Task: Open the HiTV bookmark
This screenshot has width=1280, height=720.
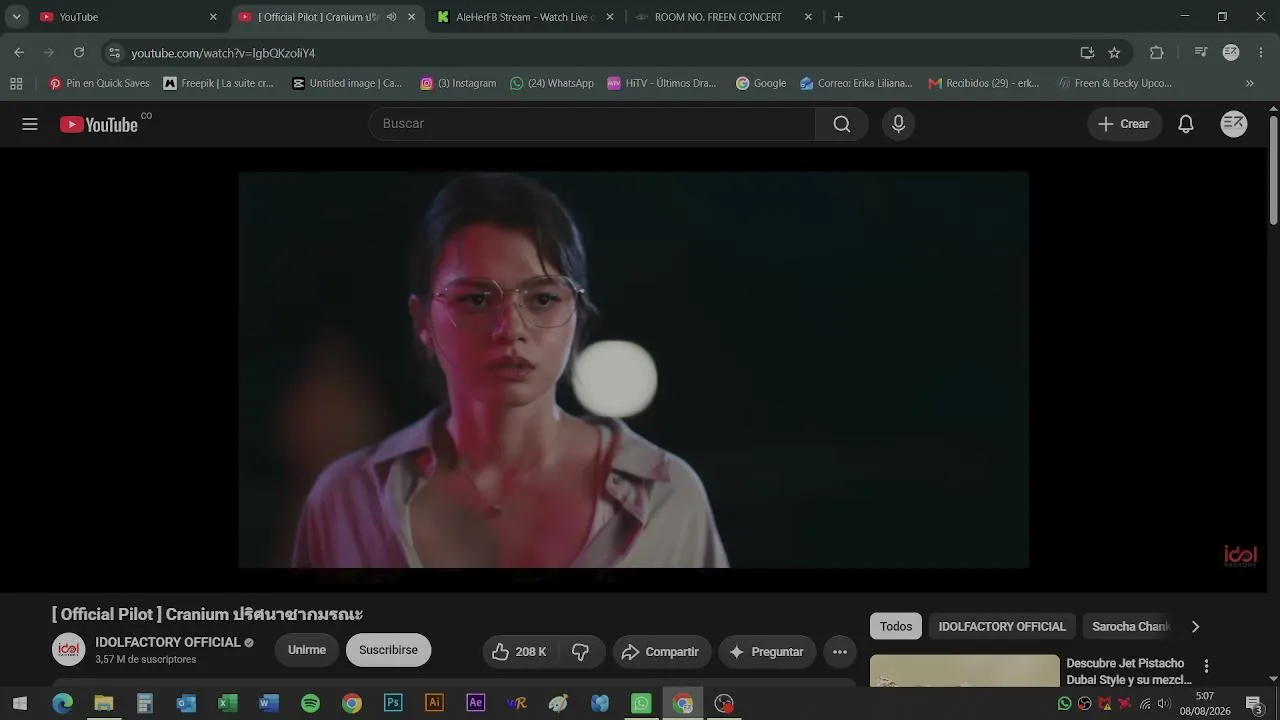Action: pyautogui.click(x=662, y=83)
